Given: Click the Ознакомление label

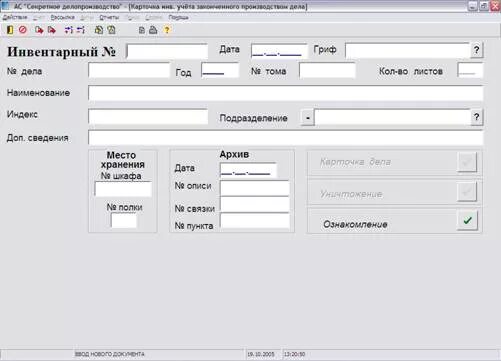Looking at the screenshot, I should coord(355,224).
